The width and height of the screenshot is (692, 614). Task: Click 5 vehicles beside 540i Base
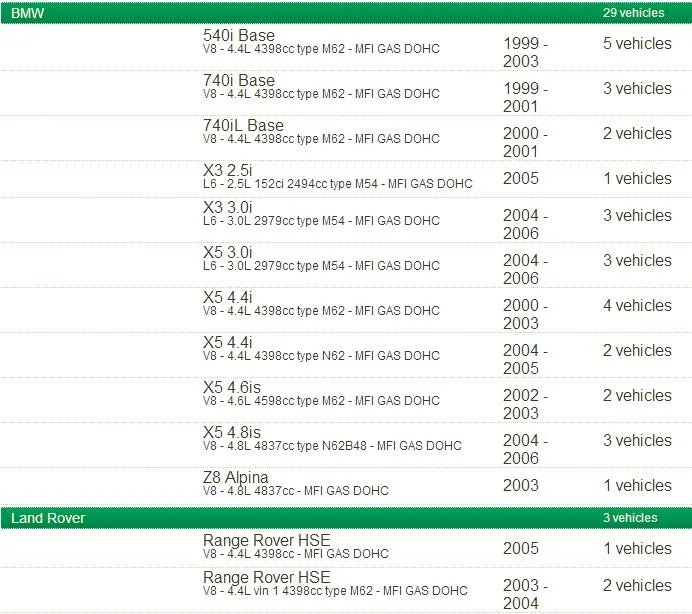pos(637,43)
